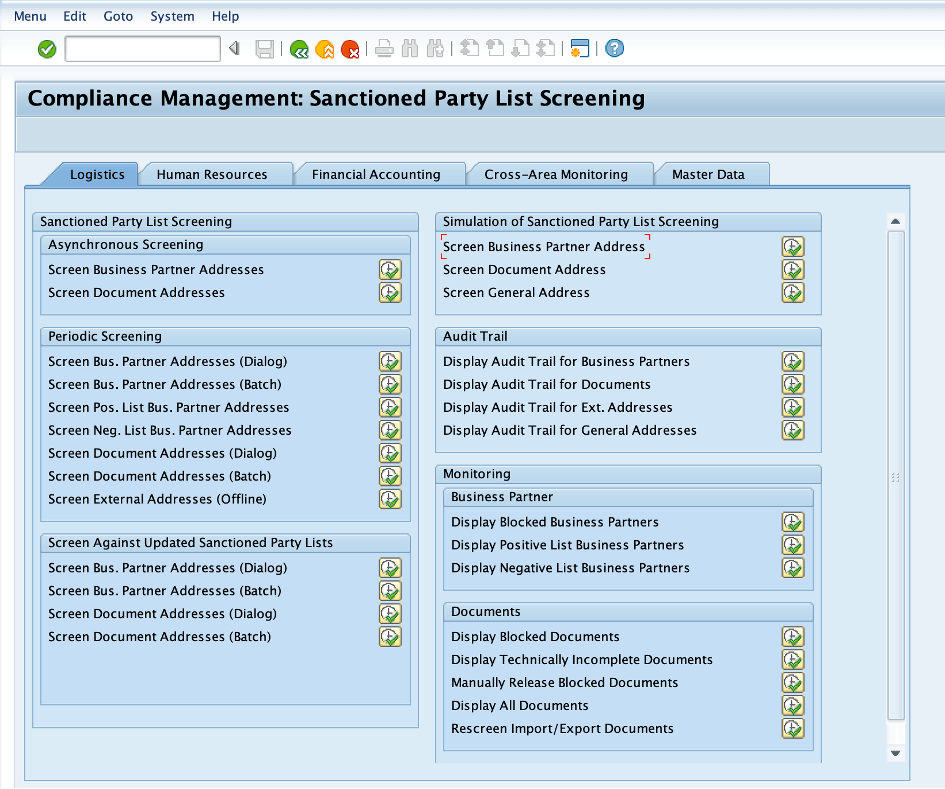The image size is (945, 789).
Task: Click the vertical scrollbar track
Action: click(896, 476)
